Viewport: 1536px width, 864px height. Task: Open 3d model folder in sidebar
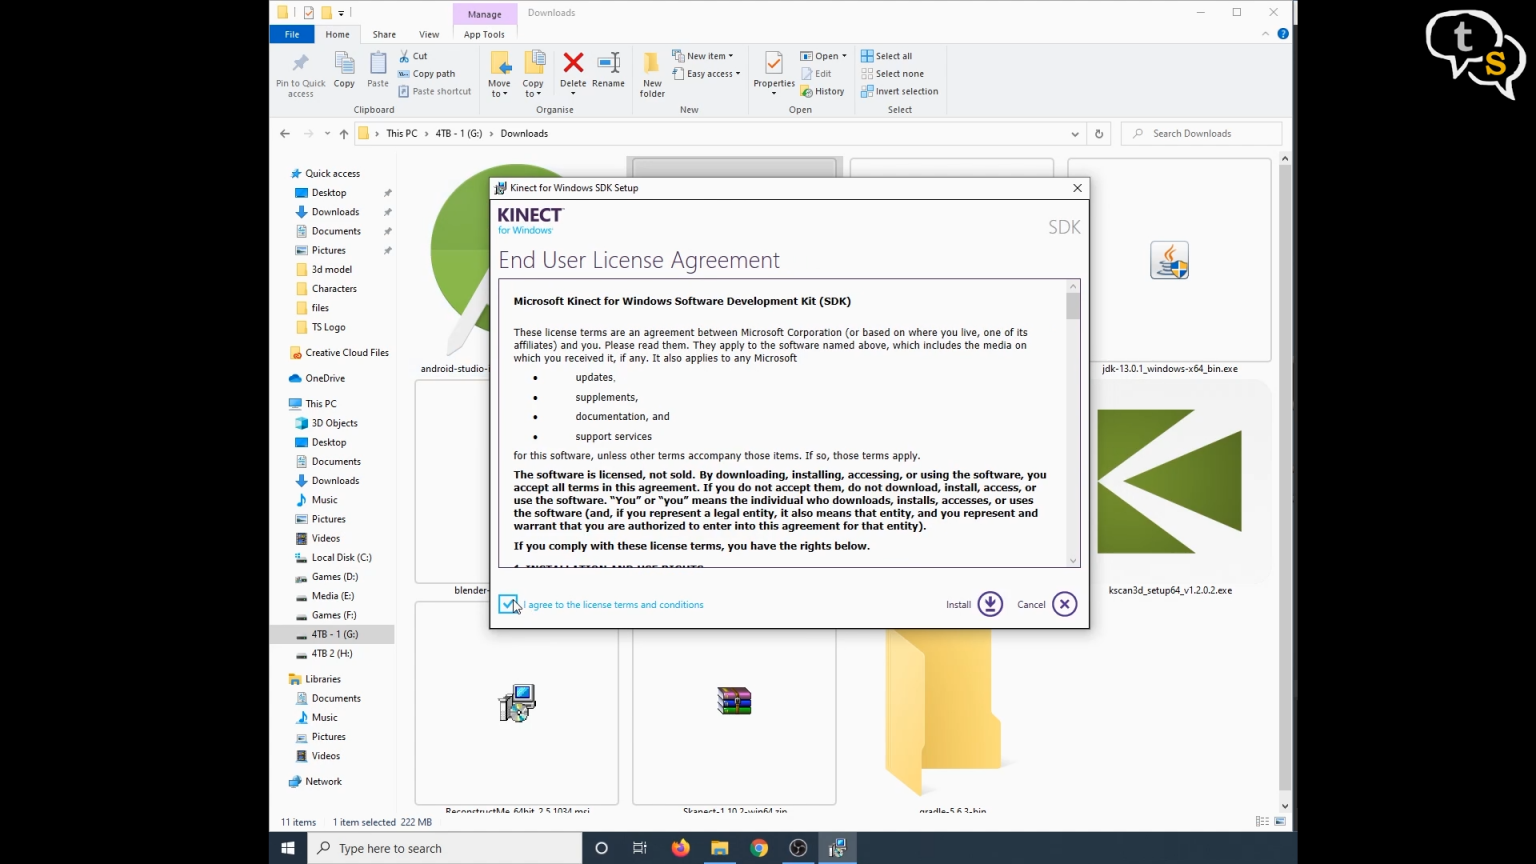click(331, 269)
